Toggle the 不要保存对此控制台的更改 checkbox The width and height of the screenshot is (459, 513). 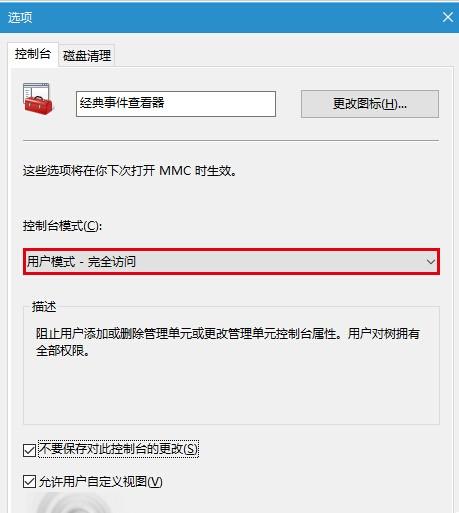point(29,450)
